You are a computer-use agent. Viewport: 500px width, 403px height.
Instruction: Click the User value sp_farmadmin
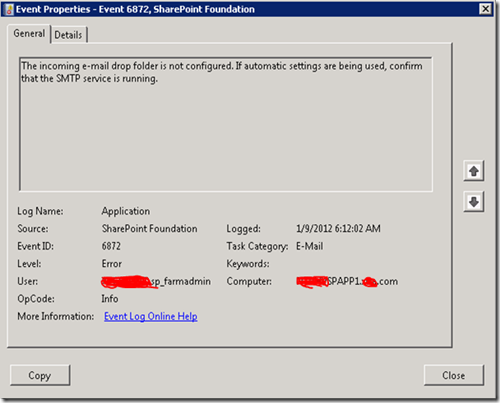[156, 282]
